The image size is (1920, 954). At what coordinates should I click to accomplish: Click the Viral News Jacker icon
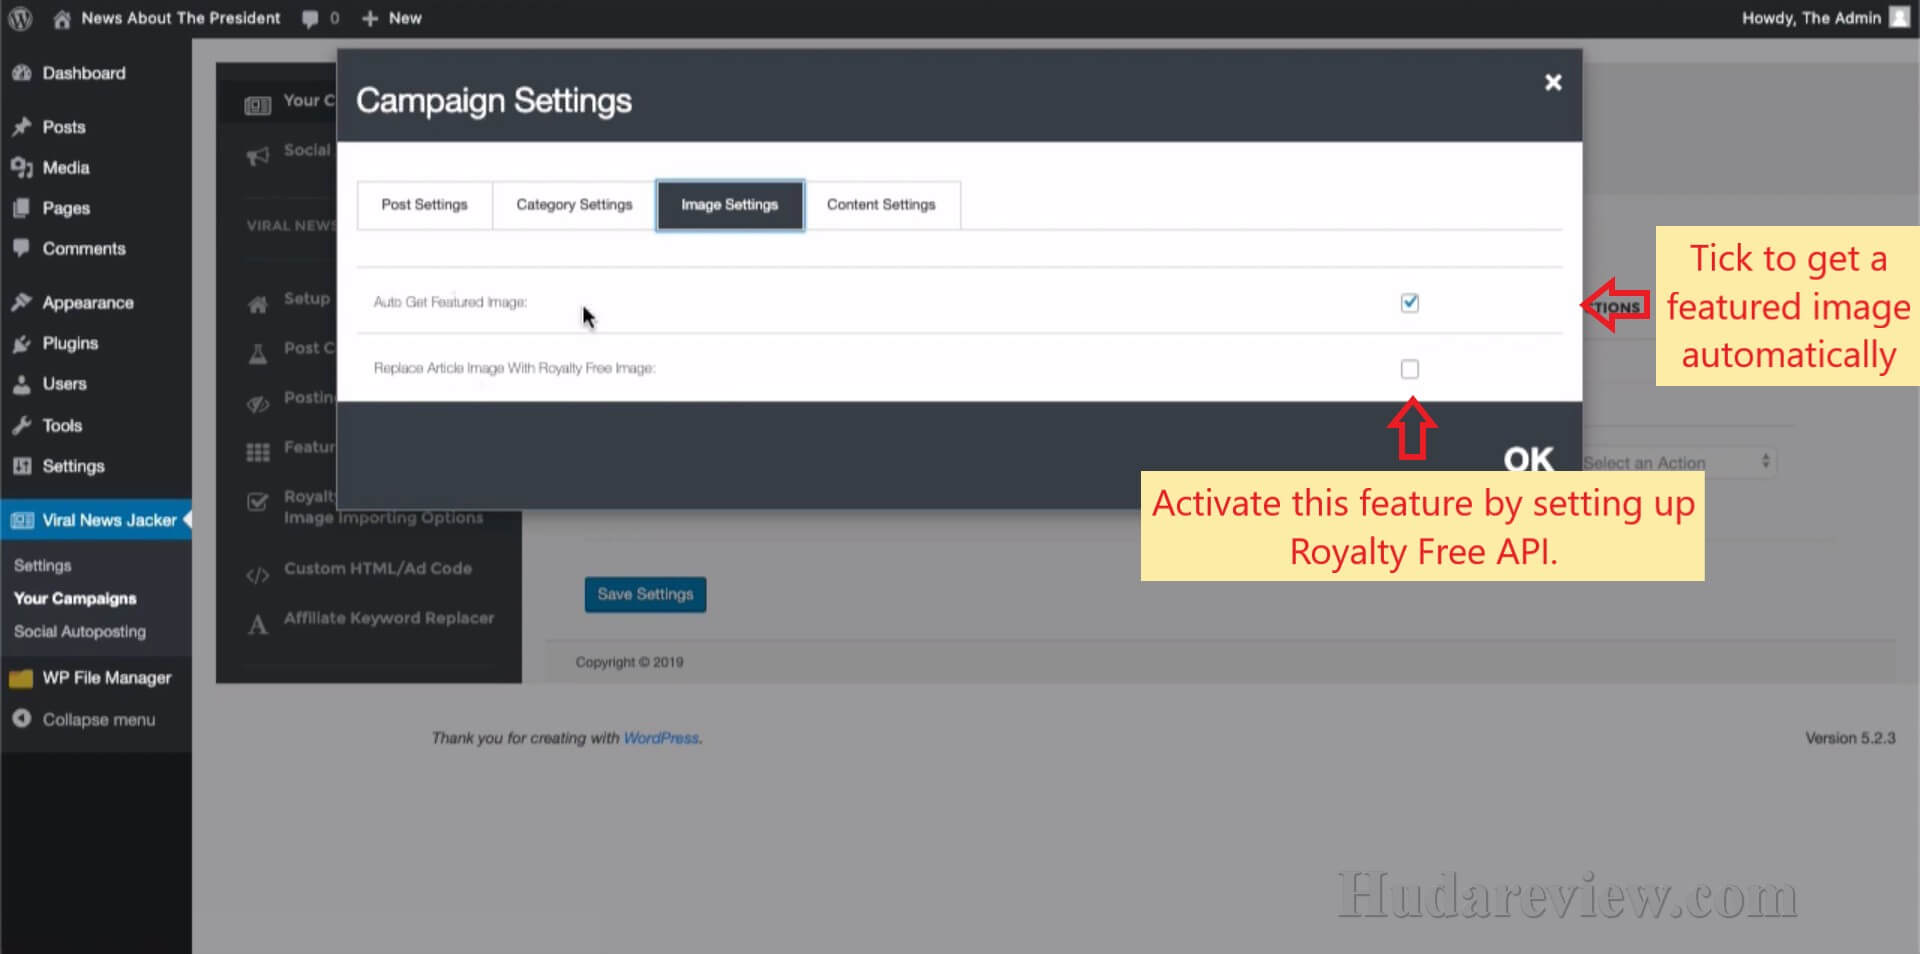coord(22,520)
